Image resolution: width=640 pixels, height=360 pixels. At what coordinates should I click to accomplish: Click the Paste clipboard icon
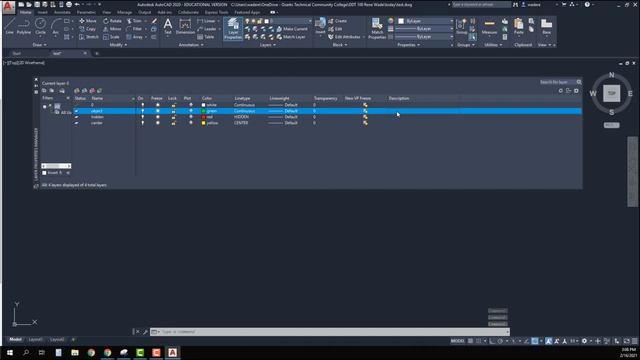pos(518,27)
